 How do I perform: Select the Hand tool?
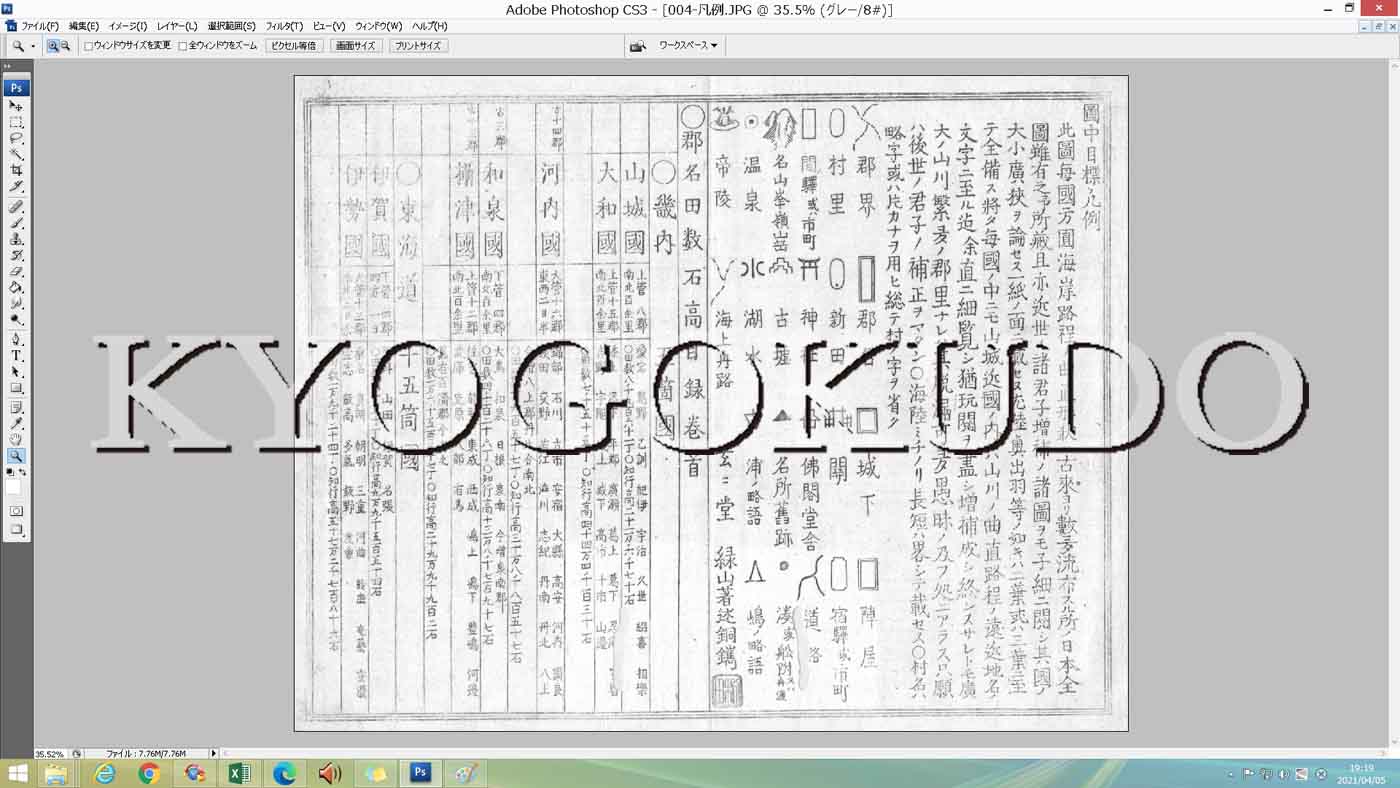[16, 440]
